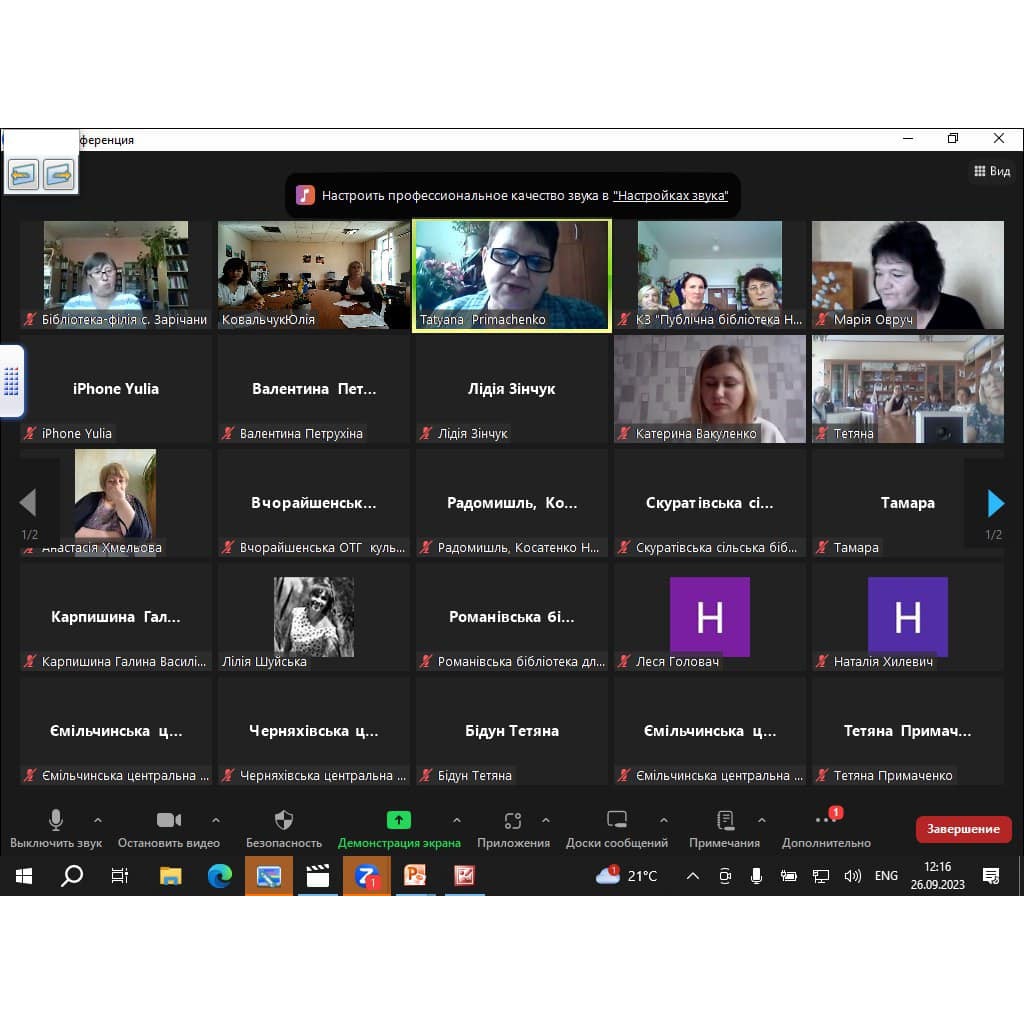1024x1024 pixels.
Task: Mute the microphone in Zoom toolbar
Action: [x=56, y=821]
